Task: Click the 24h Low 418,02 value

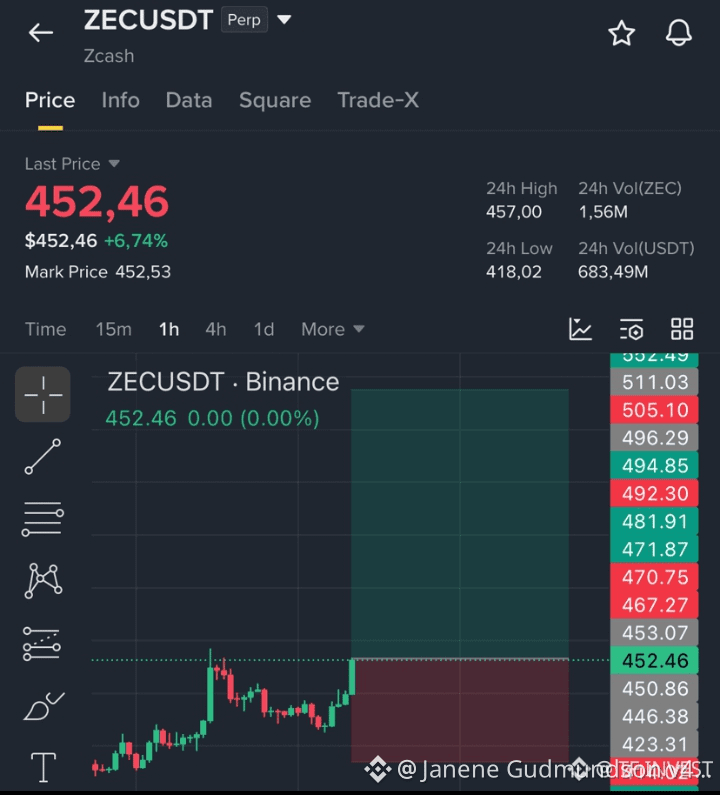Action: 514,272
